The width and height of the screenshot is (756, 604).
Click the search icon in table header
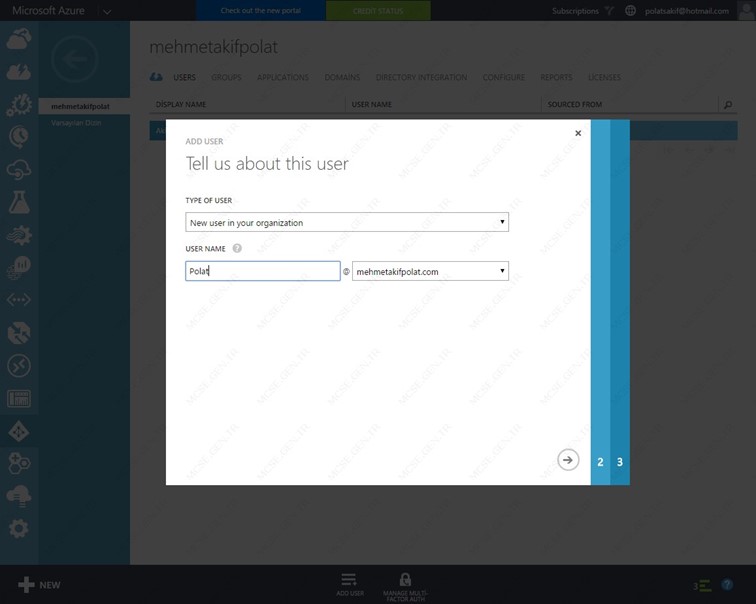pyautogui.click(x=728, y=105)
